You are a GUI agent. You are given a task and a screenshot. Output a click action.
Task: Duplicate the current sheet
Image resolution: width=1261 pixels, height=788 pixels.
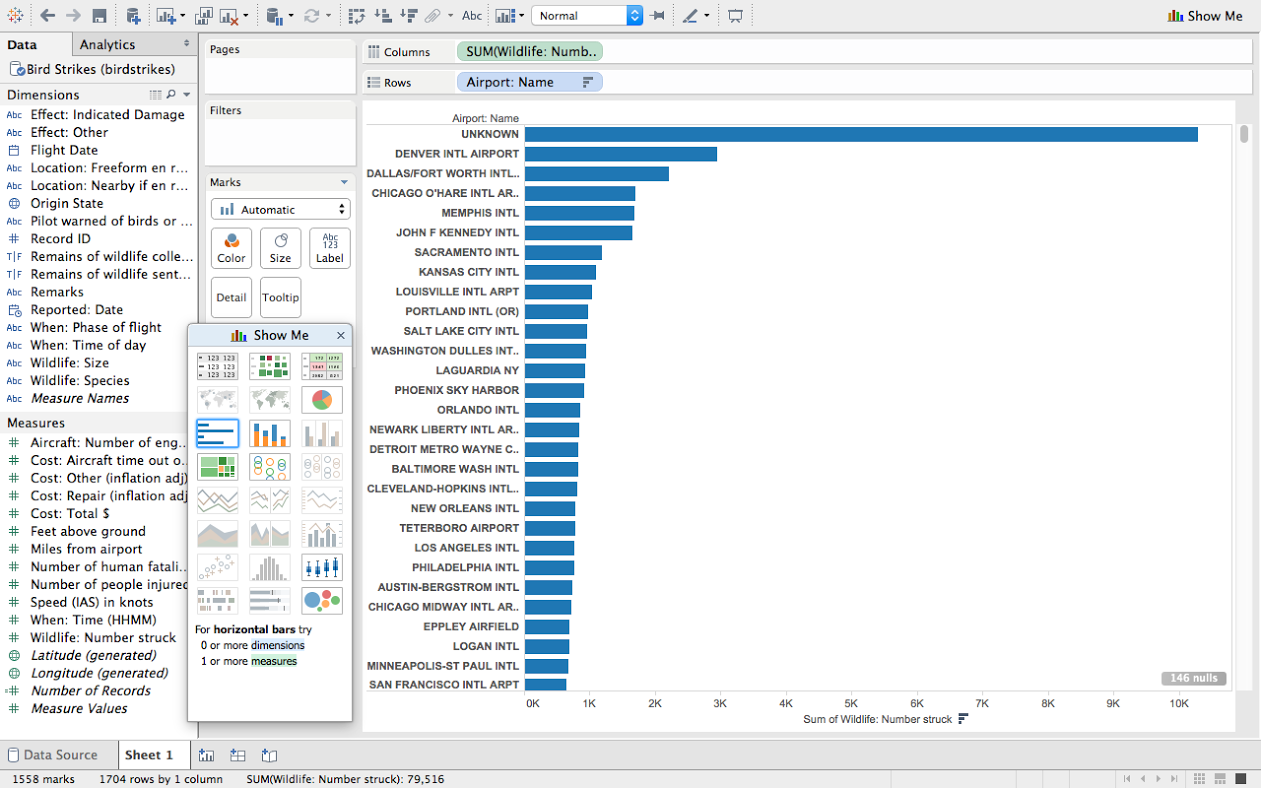coord(204,16)
